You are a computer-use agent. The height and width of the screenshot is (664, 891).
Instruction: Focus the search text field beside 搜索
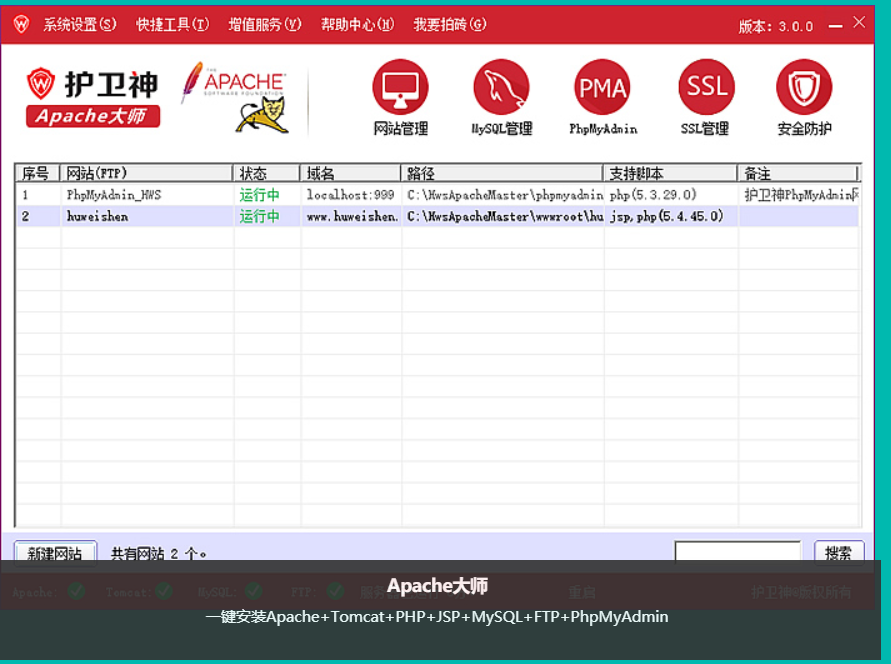(737, 553)
